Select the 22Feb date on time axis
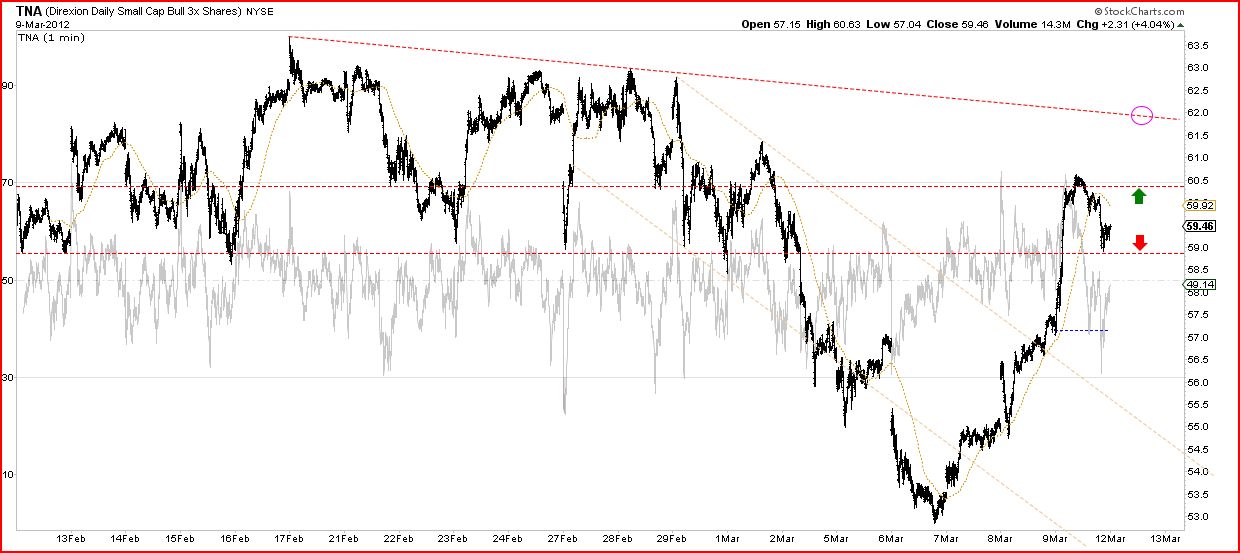Screen dimensions: 1240x553 pyautogui.click(x=397, y=537)
